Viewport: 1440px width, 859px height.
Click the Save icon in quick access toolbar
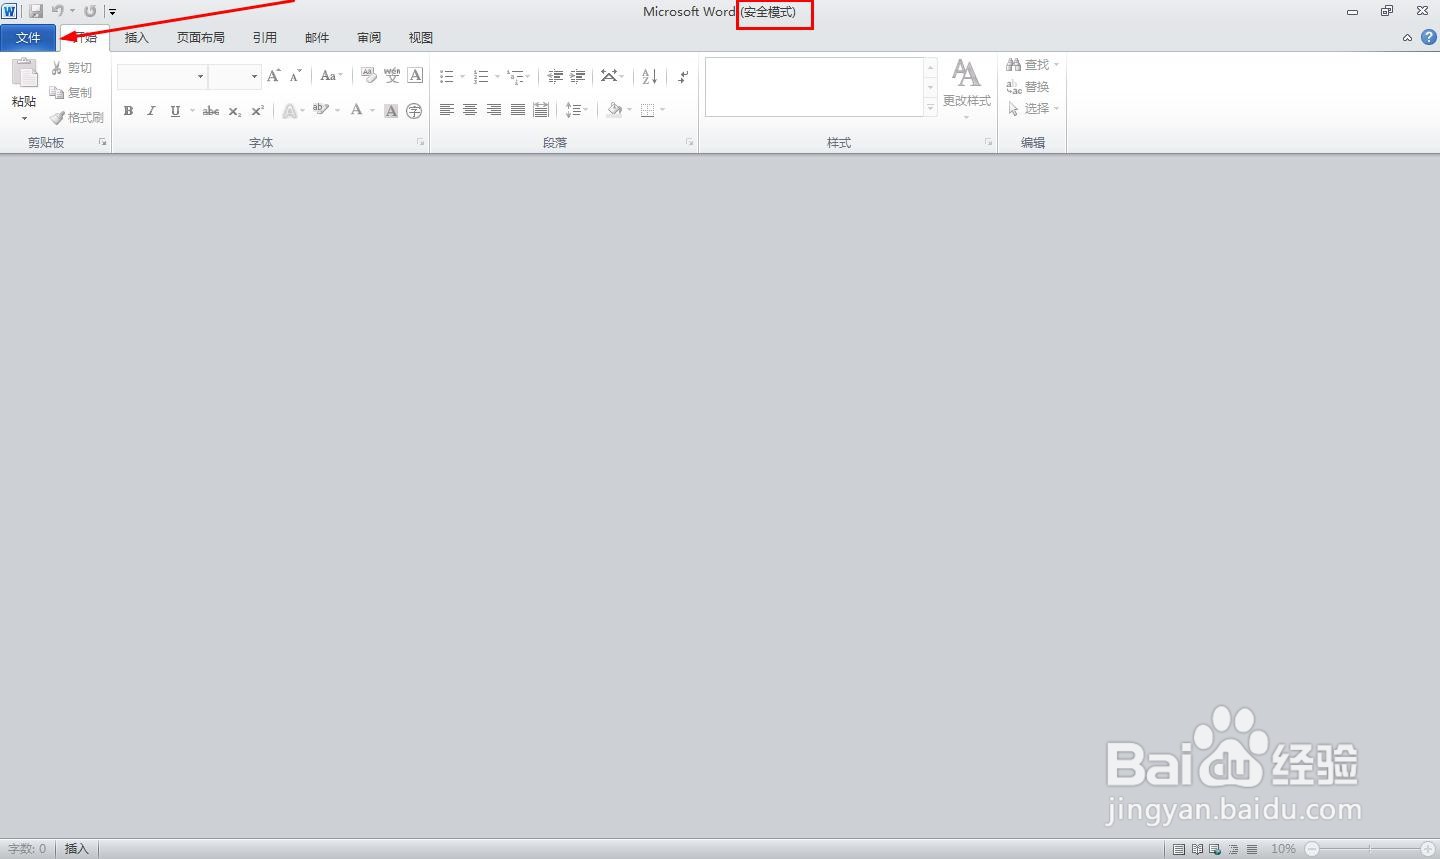tap(36, 11)
